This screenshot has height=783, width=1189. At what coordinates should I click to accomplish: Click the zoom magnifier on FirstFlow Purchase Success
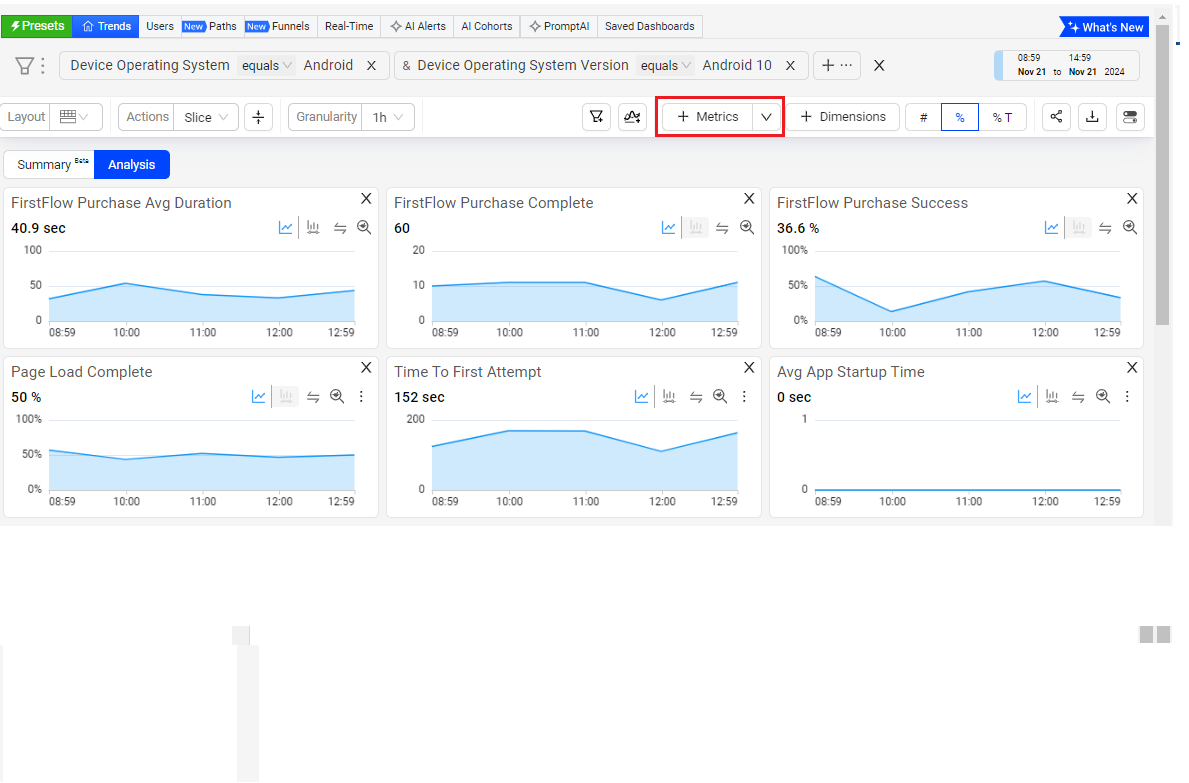[x=1130, y=228]
